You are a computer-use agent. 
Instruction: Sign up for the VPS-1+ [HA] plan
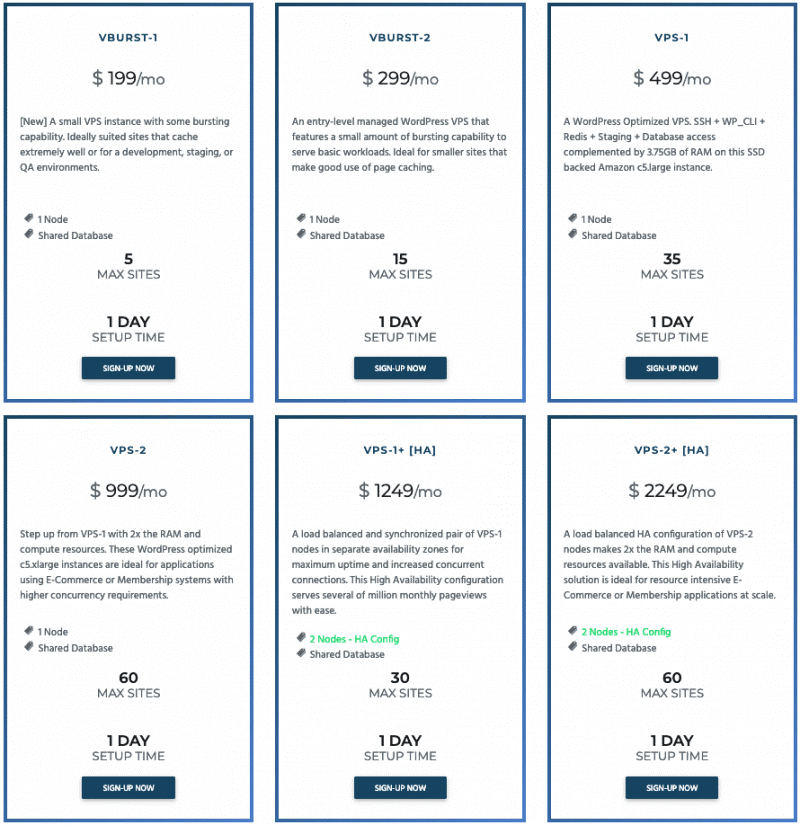coord(400,787)
